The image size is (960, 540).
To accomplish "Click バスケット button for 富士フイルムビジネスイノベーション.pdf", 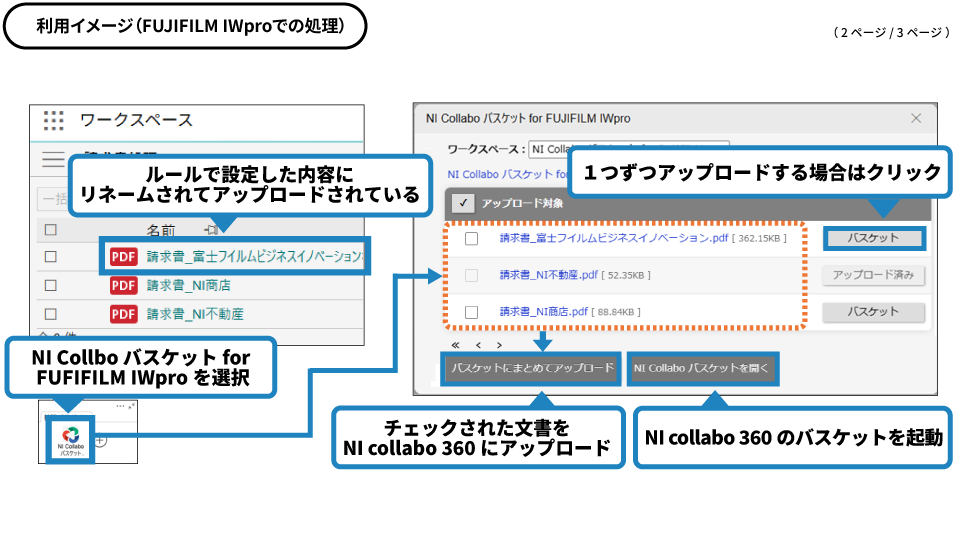I will point(873,238).
